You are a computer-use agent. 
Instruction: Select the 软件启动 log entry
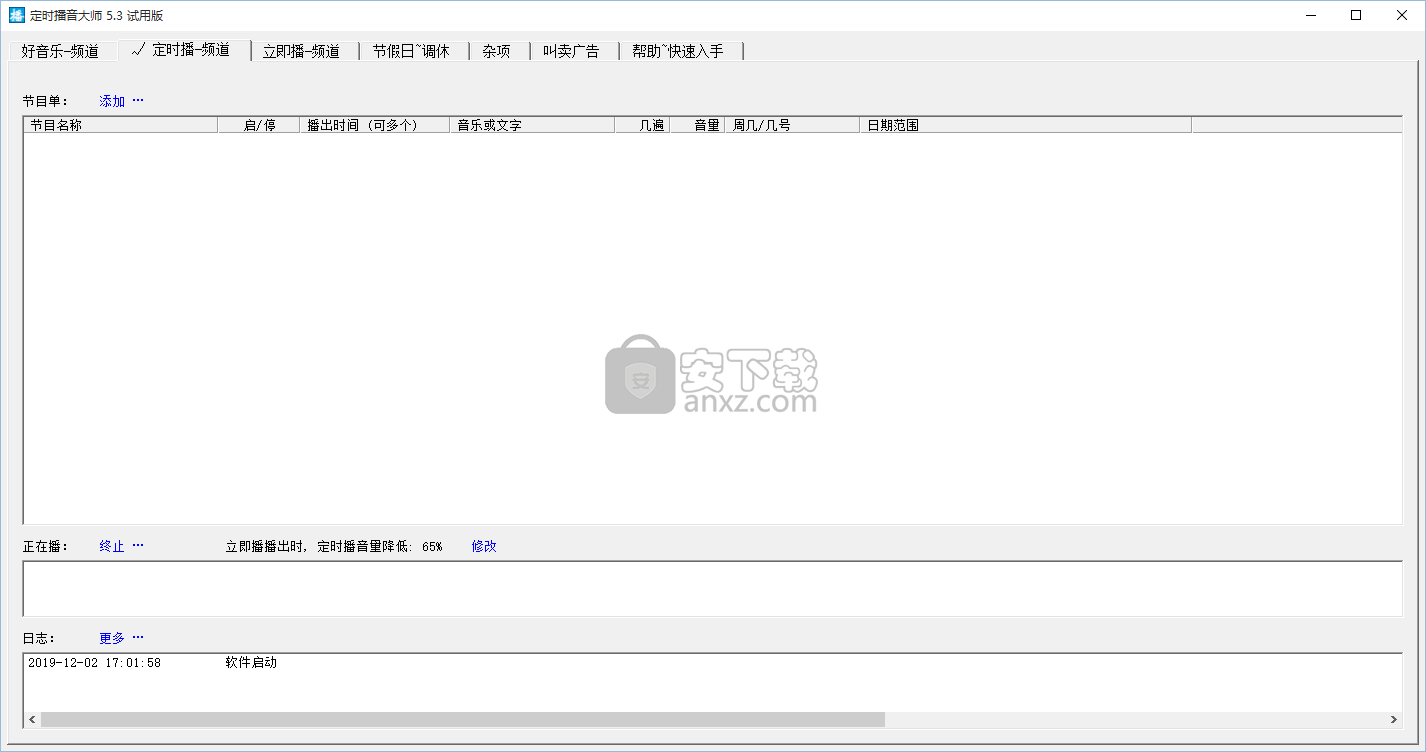coord(251,663)
